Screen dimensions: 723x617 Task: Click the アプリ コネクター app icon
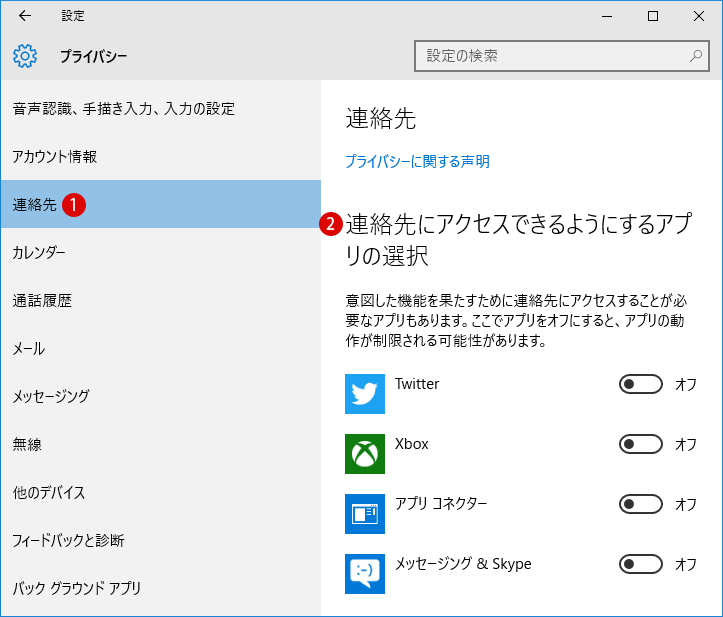tap(365, 514)
